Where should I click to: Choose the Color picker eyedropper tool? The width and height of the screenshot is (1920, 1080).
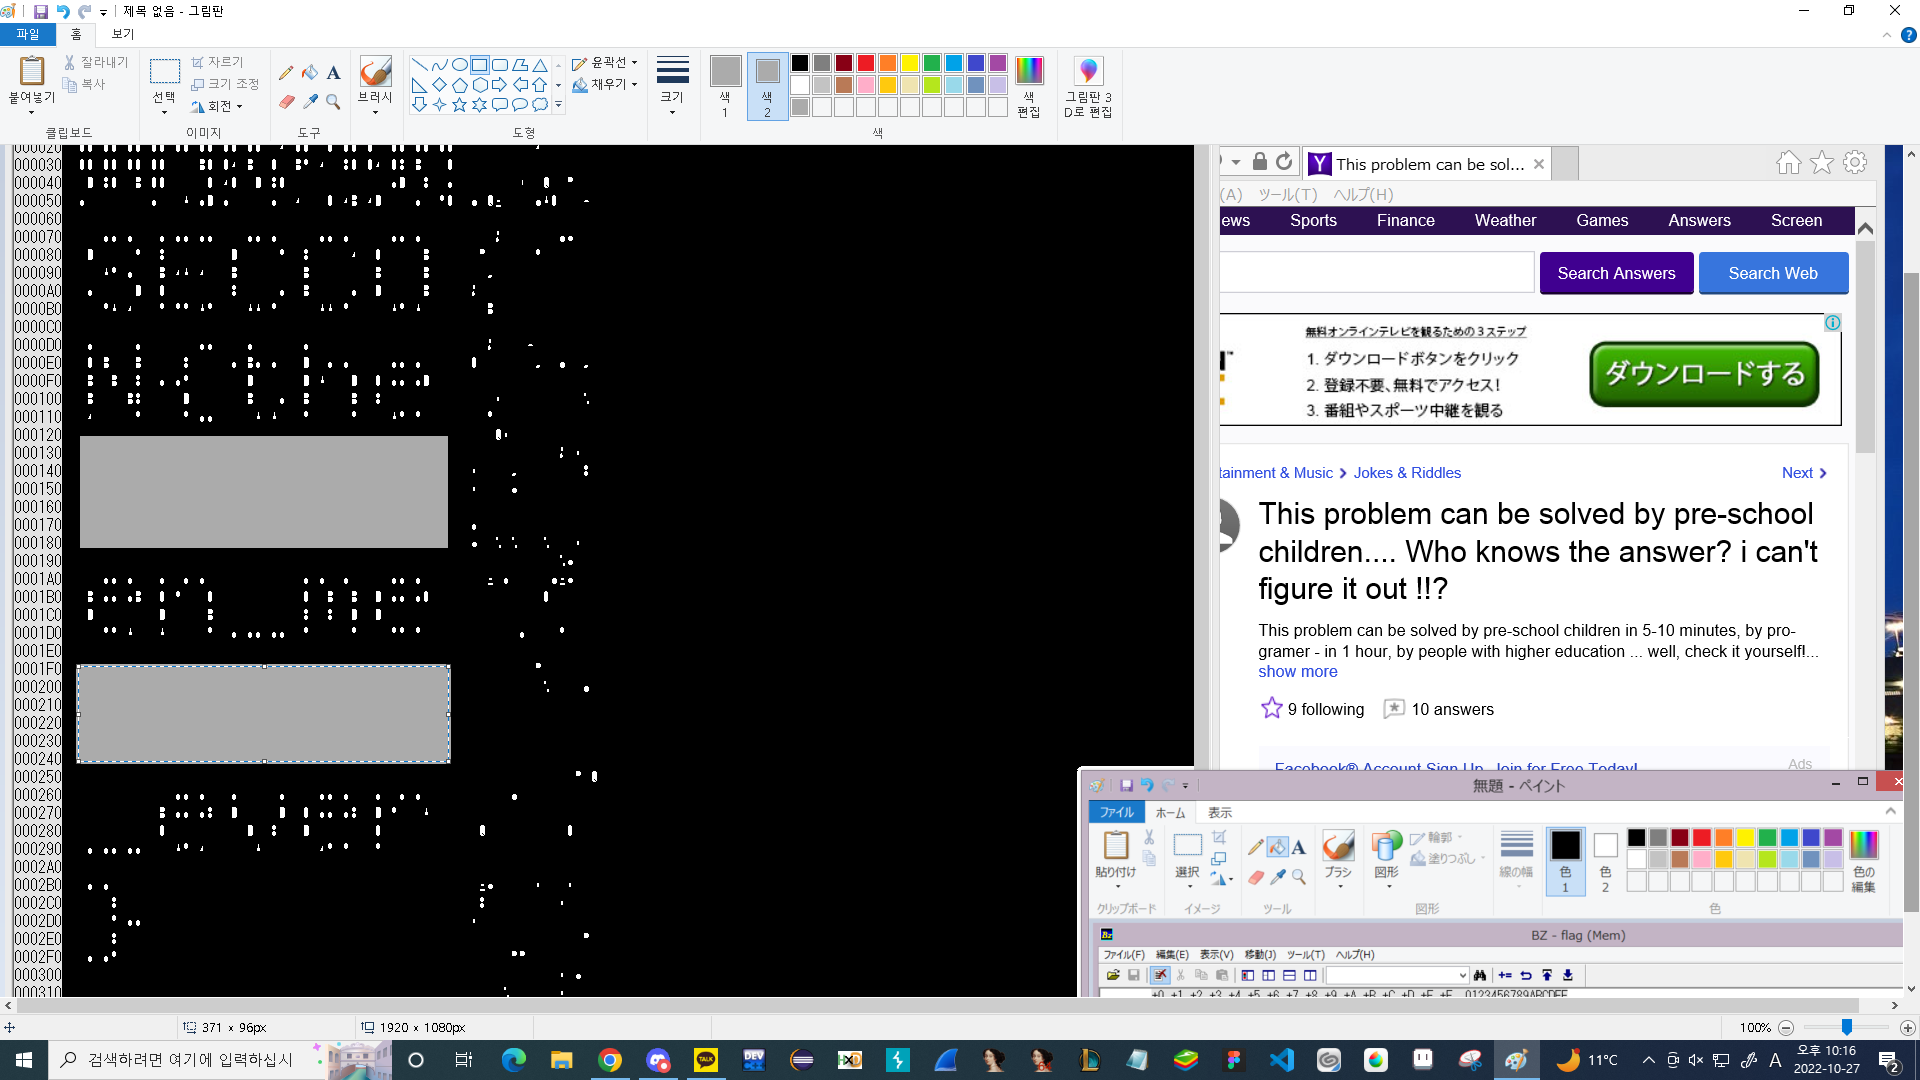[310, 102]
